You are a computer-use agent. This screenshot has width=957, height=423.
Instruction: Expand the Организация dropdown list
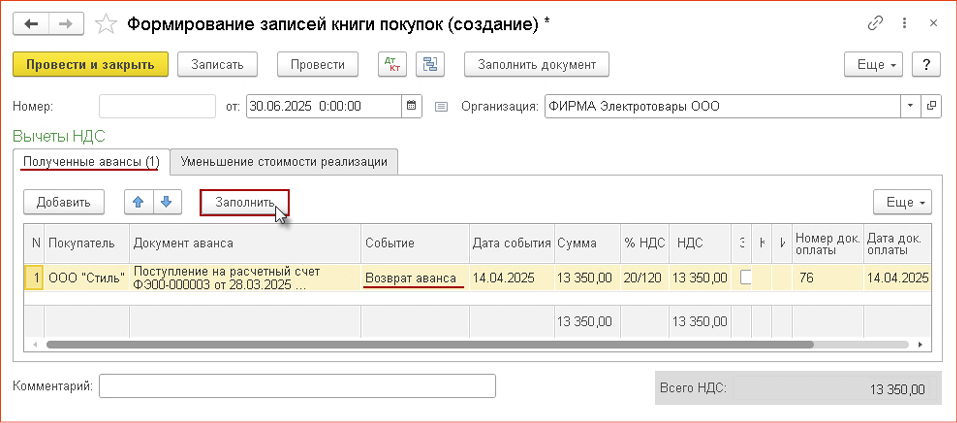coord(910,105)
